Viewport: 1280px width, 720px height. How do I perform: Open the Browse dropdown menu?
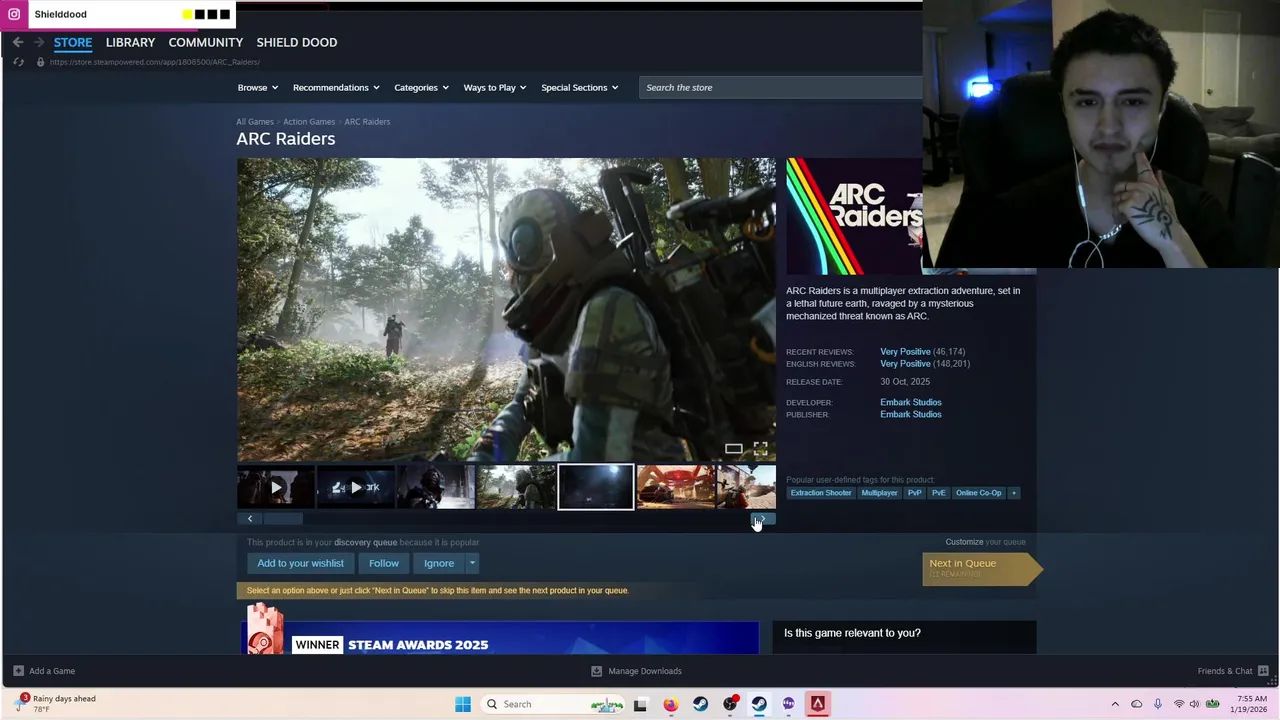[x=257, y=87]
